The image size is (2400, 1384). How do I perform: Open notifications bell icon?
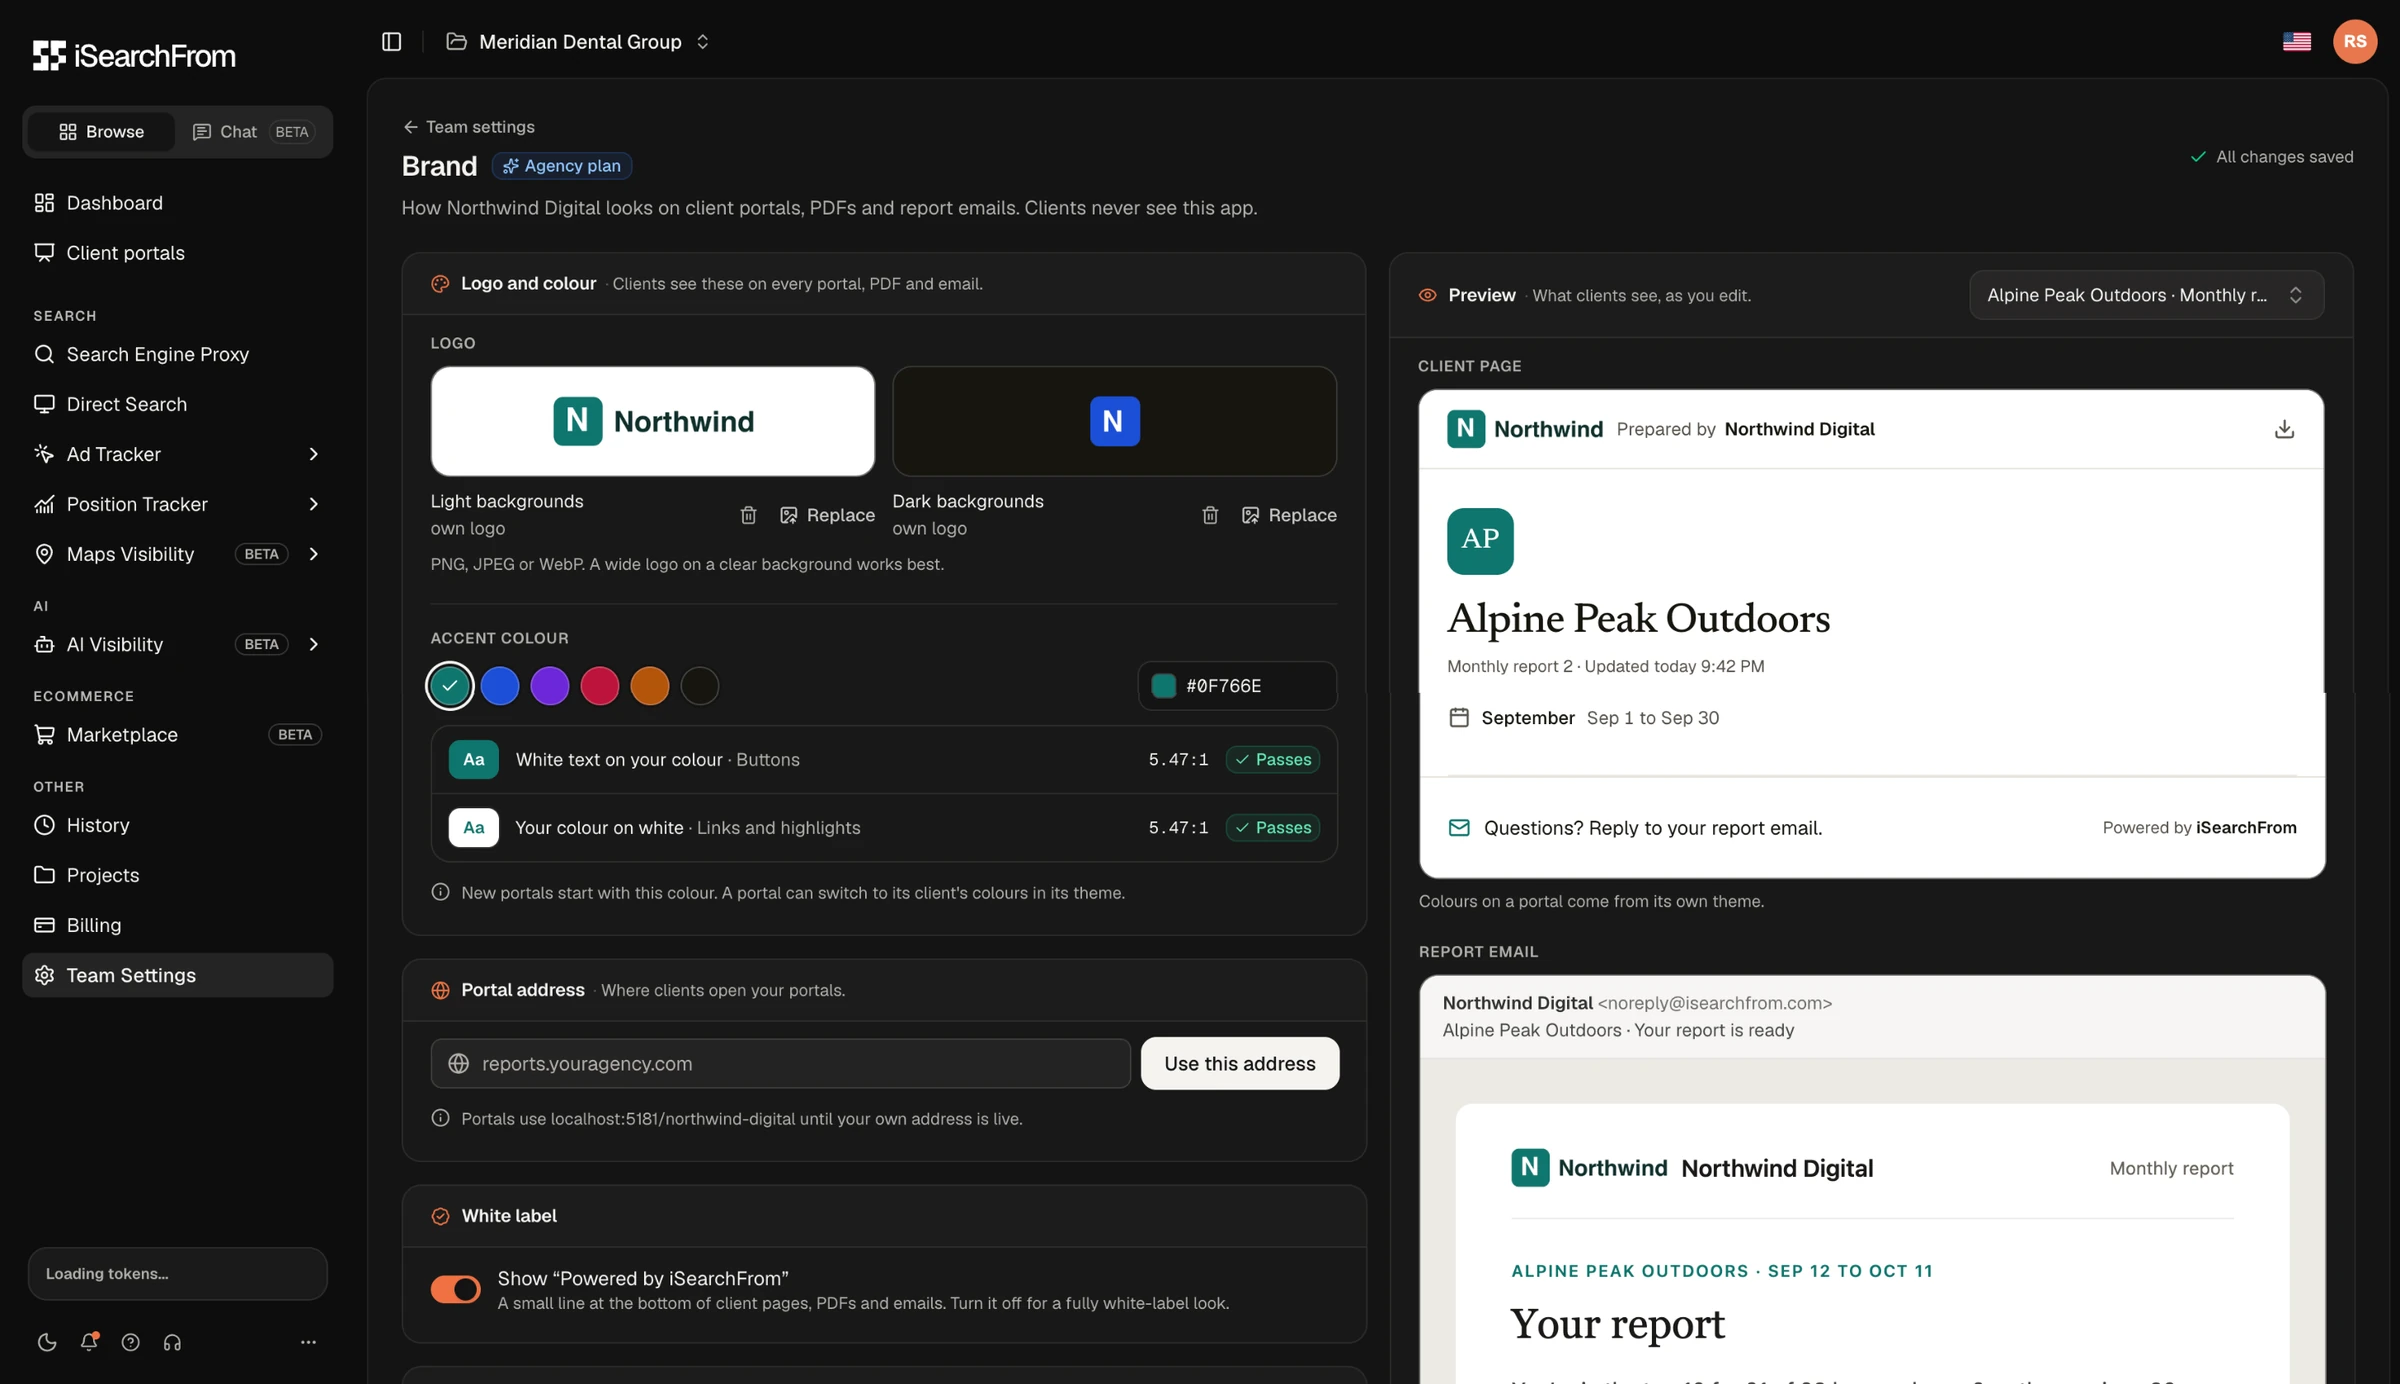tap(89, 1342)
